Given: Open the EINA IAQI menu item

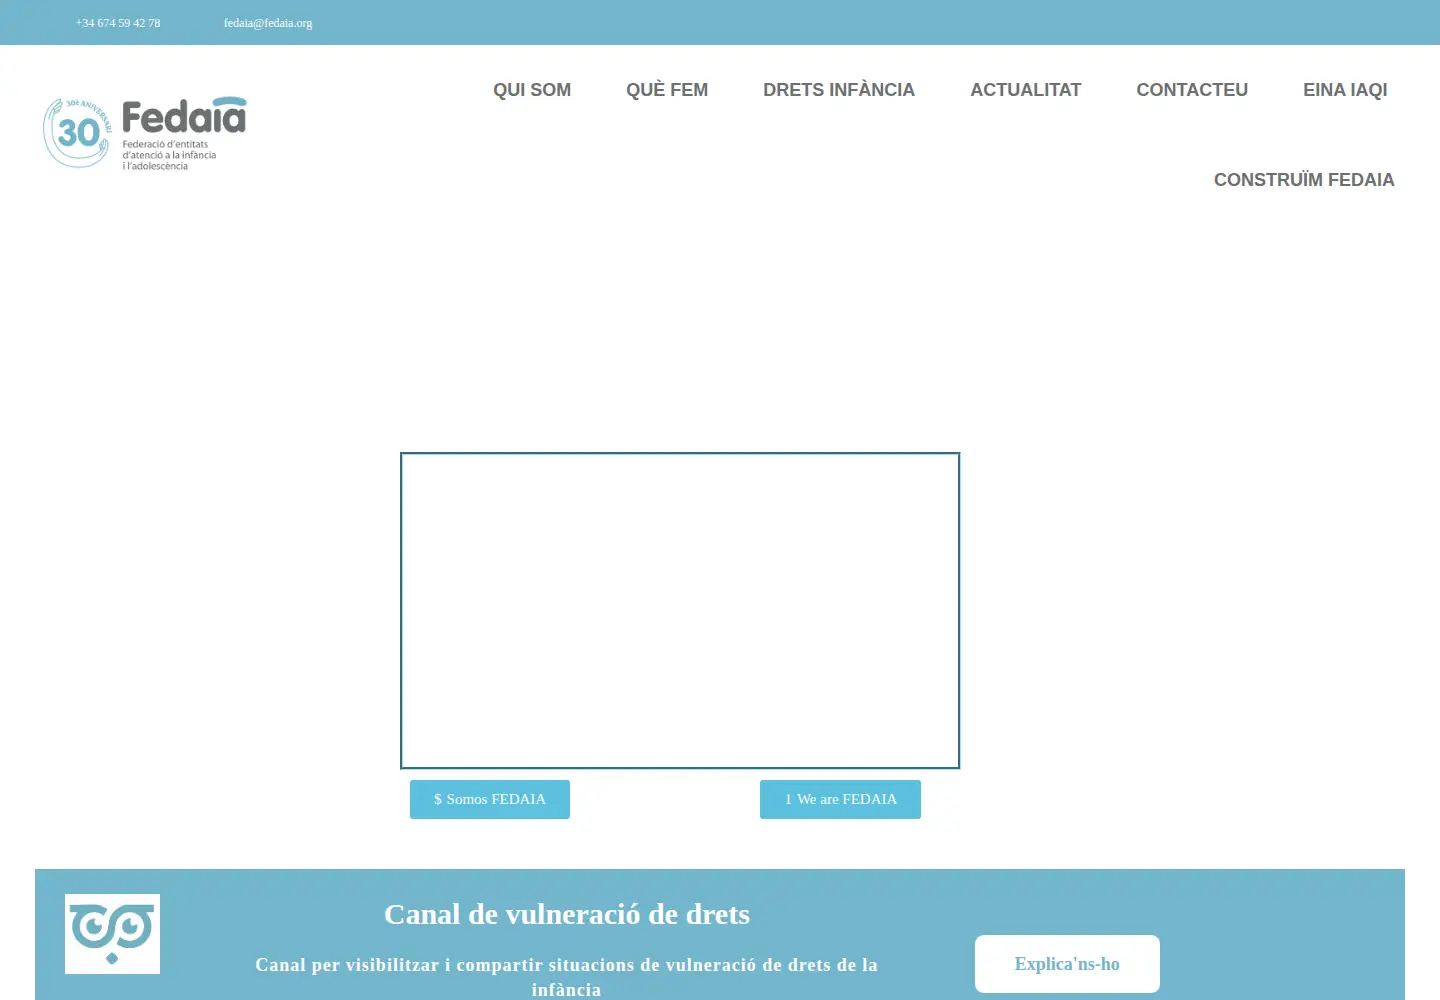Looking at the screenshot, I should click(x=1345, y=90).
